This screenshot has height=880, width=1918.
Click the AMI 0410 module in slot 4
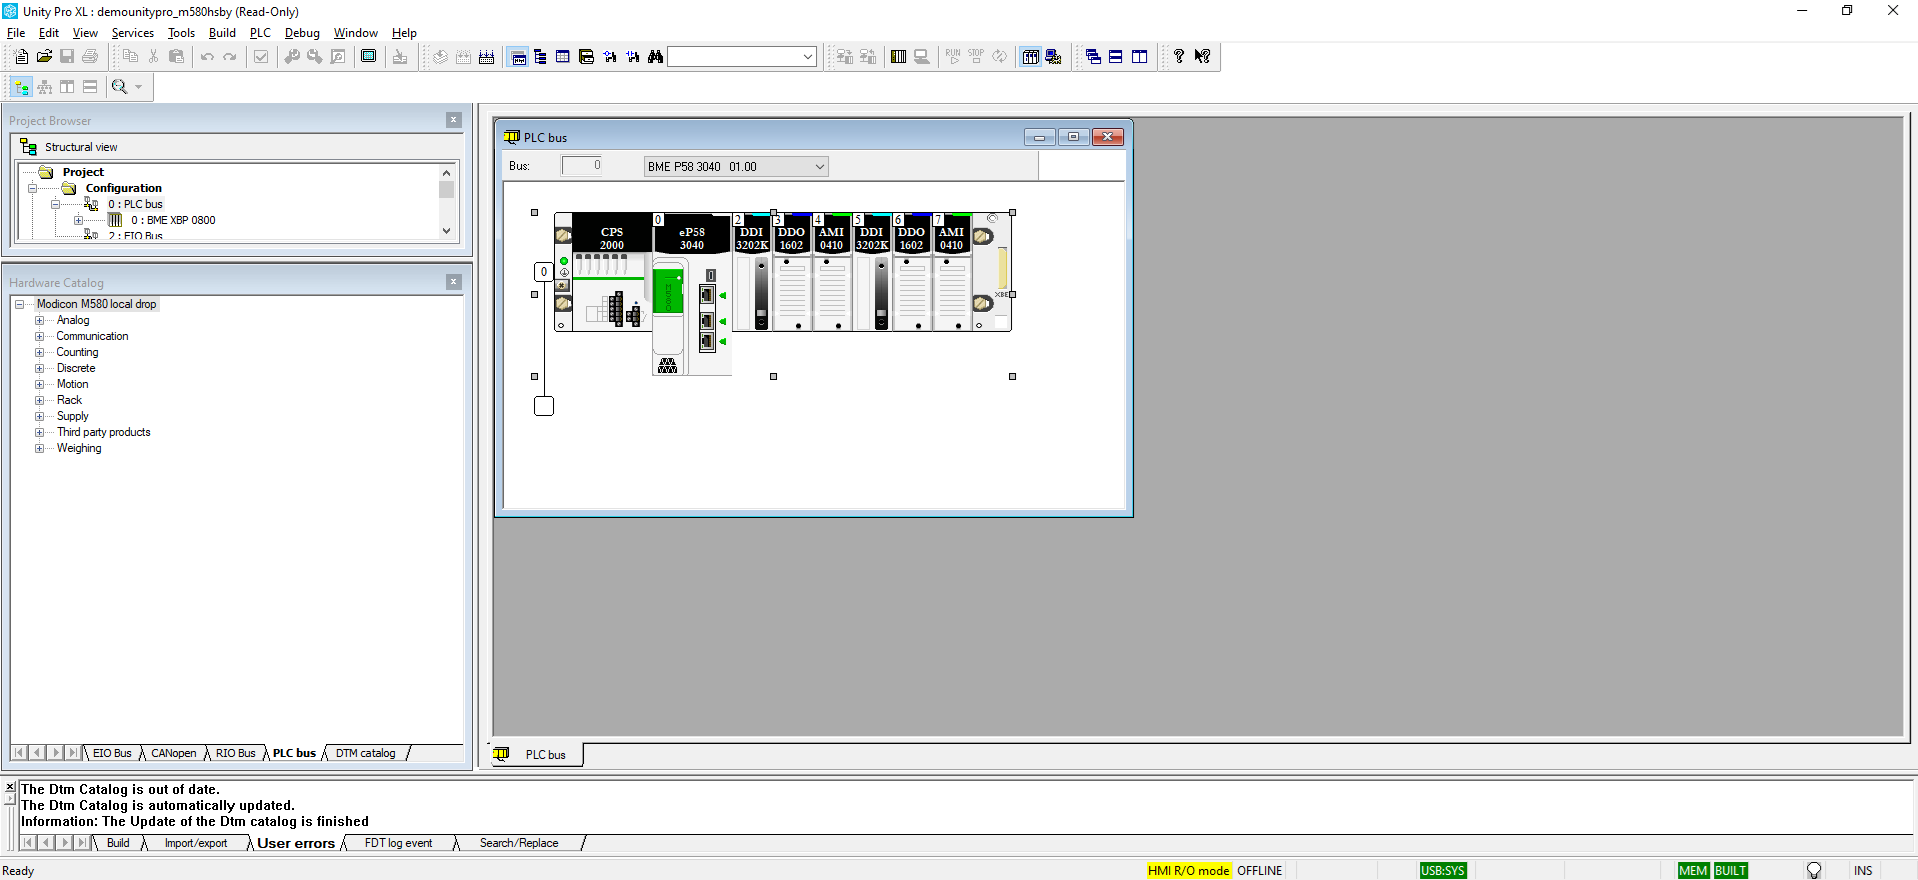[x=832, y=272]
